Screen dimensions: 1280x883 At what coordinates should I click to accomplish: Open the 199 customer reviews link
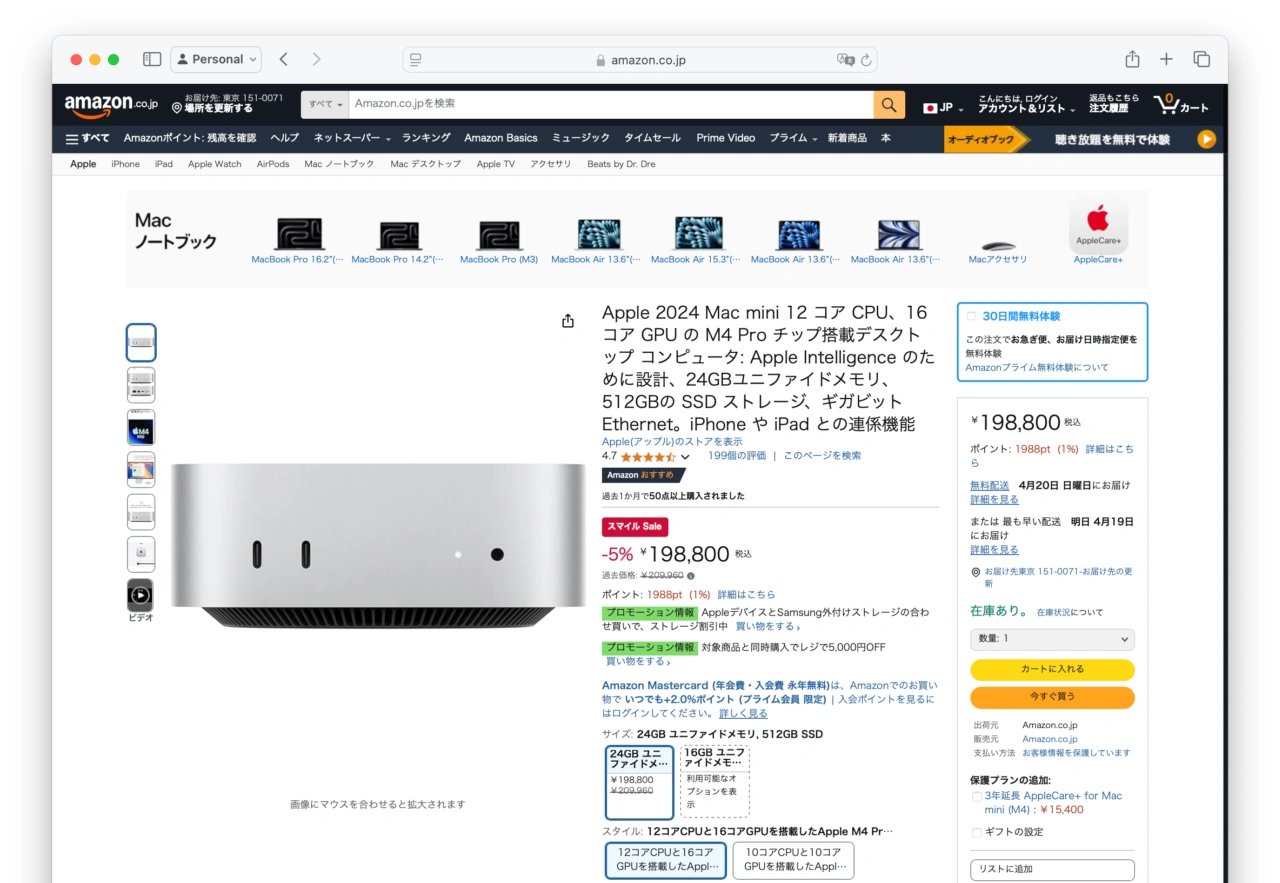click(737, 455)
